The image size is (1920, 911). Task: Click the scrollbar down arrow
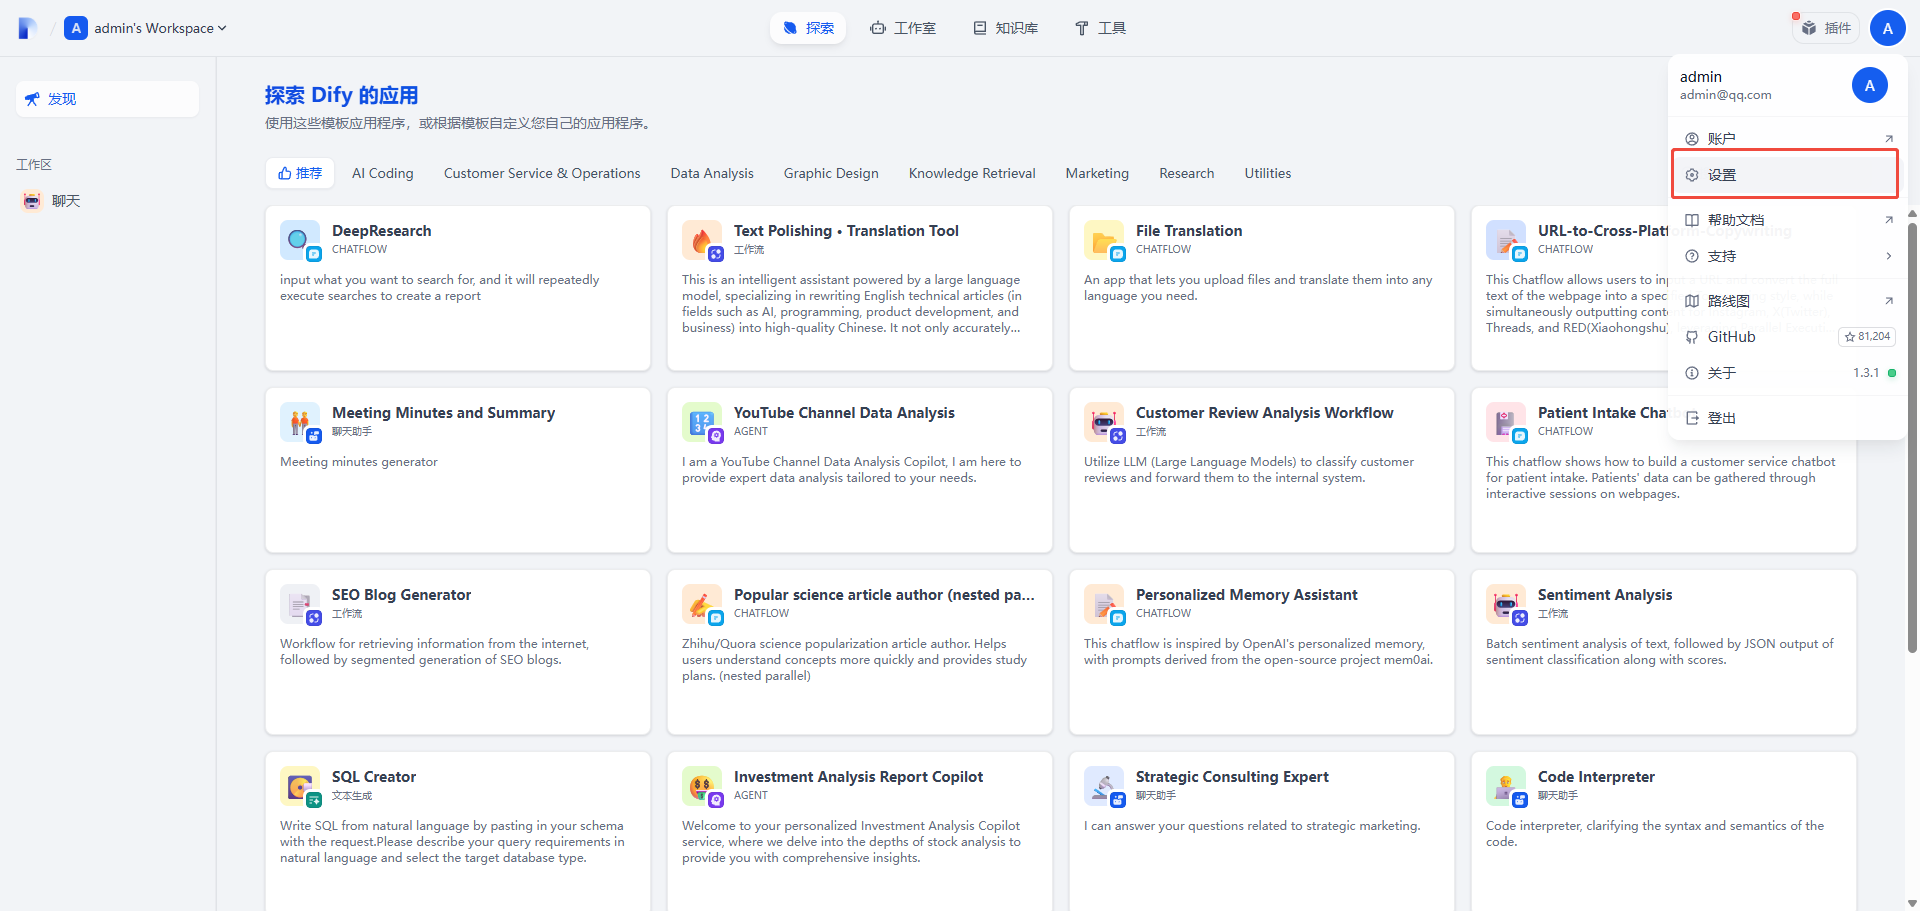tap(1912, 903)
